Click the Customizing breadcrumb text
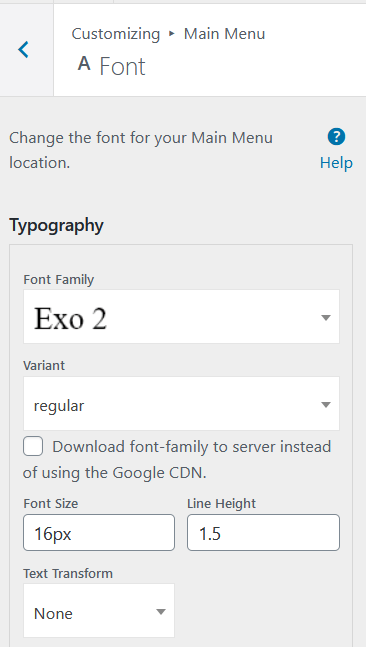The width and height of the screenshot is (366, 647). tap(116, 34)
